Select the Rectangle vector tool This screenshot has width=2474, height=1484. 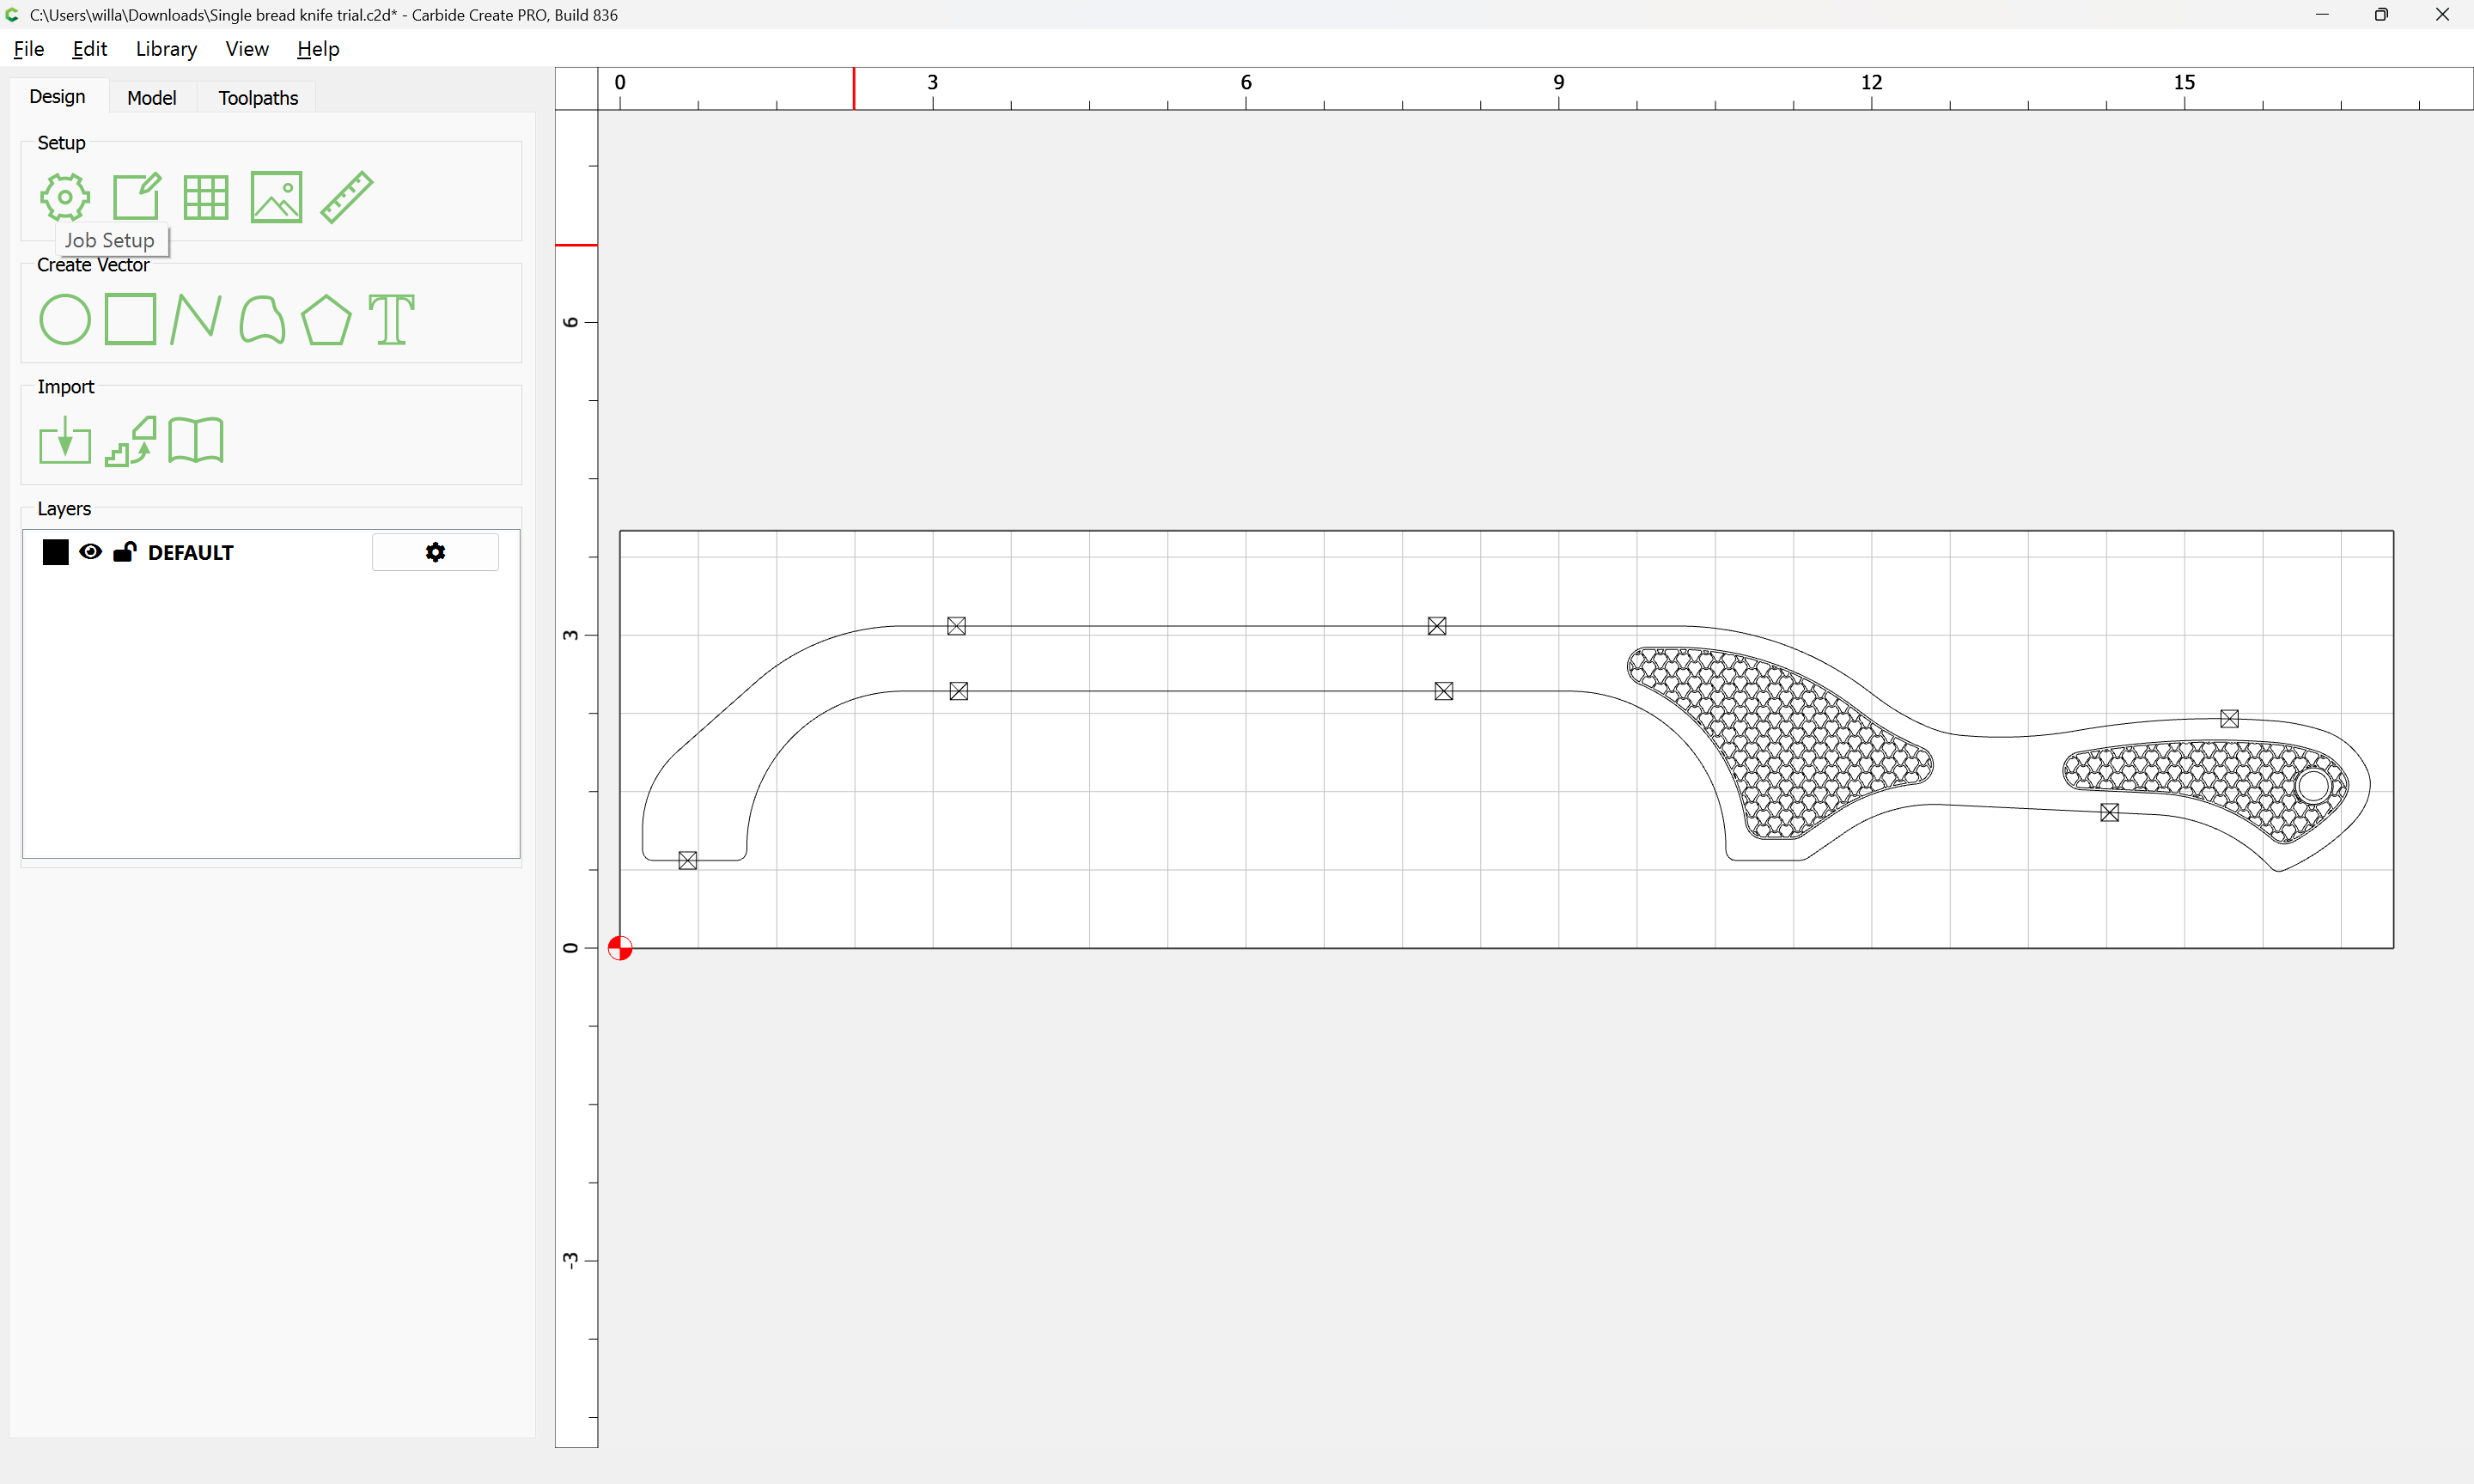tap(130, 320)
